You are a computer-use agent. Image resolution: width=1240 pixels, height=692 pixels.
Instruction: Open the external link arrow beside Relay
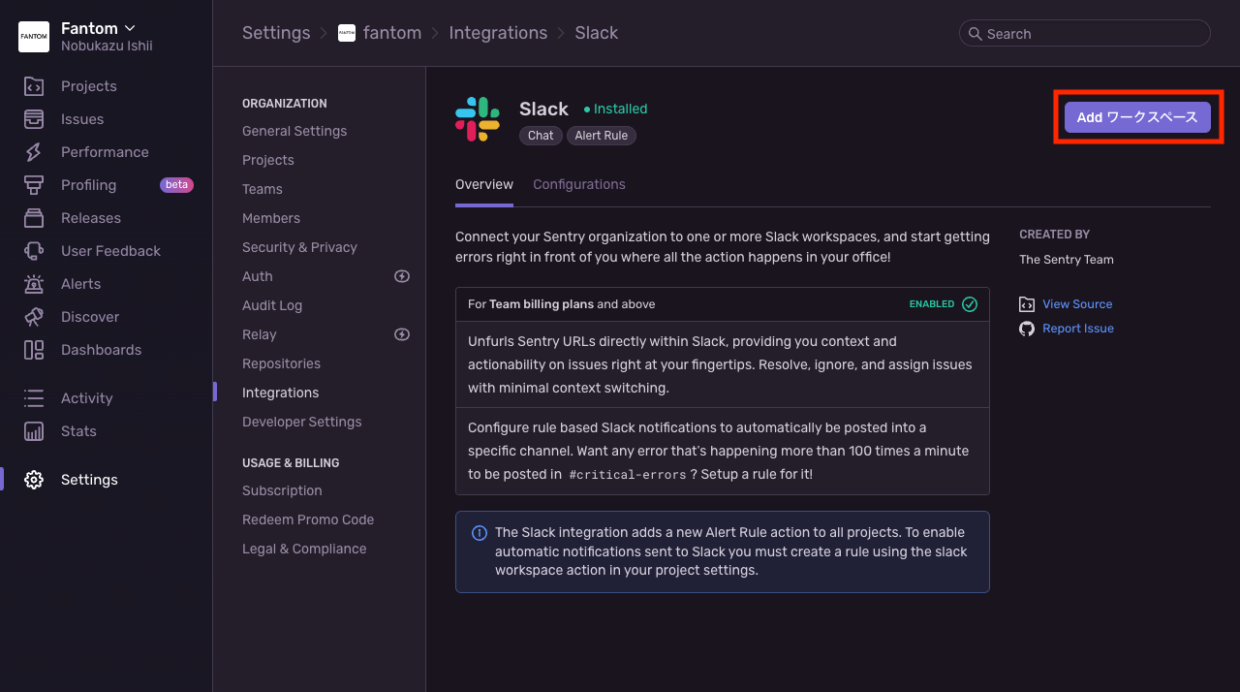(401, 334)
